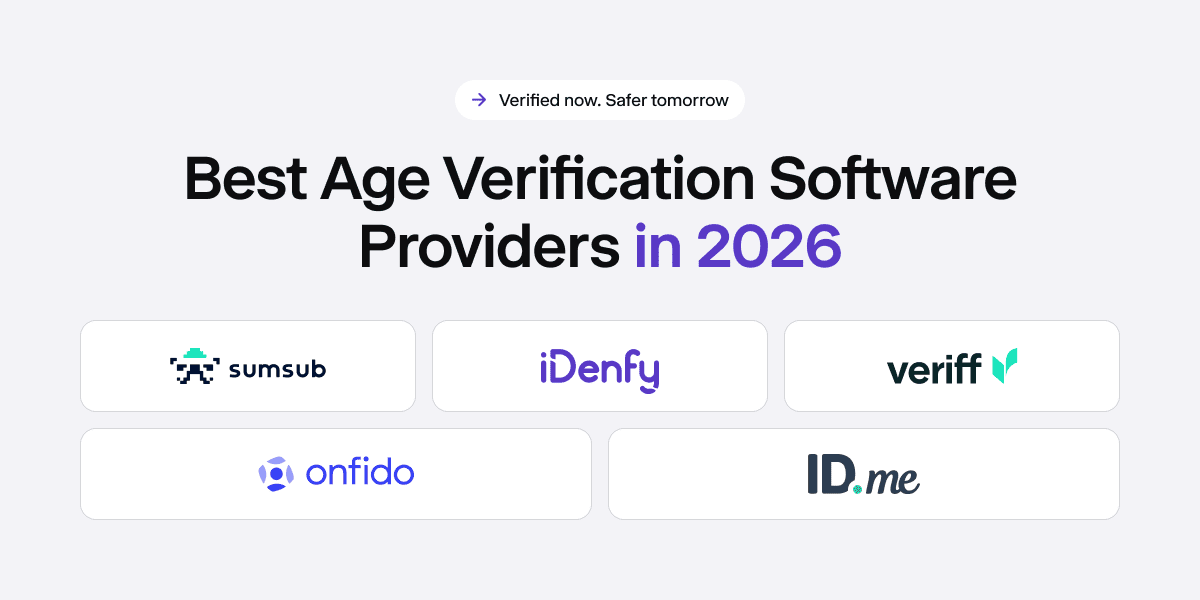Click the green Veriff leaf icon

click(x=1004, y=367)
